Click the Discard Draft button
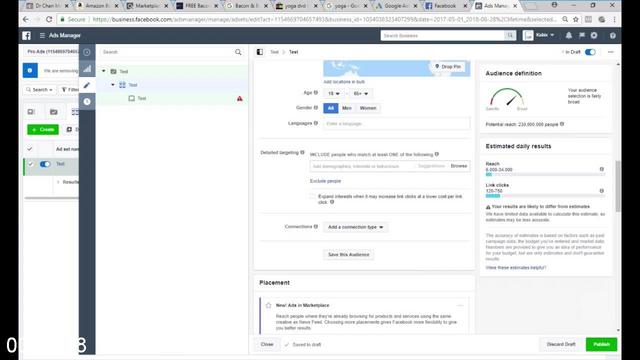Screen dimensions: 640x360 coord(561,344)
